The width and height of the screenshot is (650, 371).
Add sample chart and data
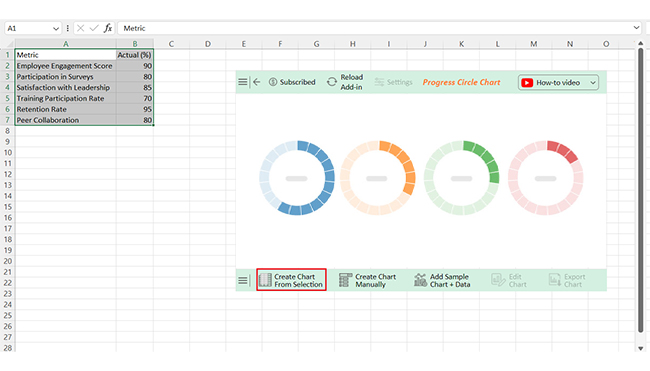(442, 280)
